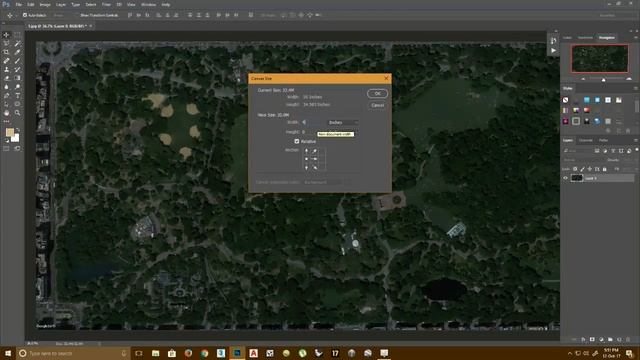This screenshot has width=640, height=360.
Task: Select the Eyedropper tool
Action: click(17, 52)
